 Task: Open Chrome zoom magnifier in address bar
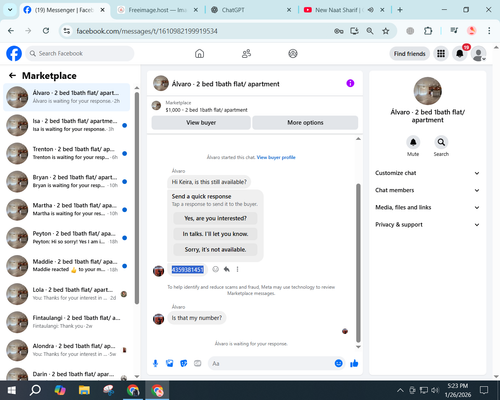pyautogui.click(x=370, y=31)
